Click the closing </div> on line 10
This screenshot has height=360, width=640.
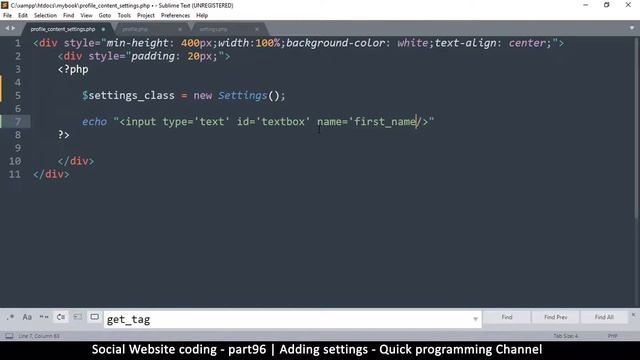pyautogui.click(x=76, y=161)
